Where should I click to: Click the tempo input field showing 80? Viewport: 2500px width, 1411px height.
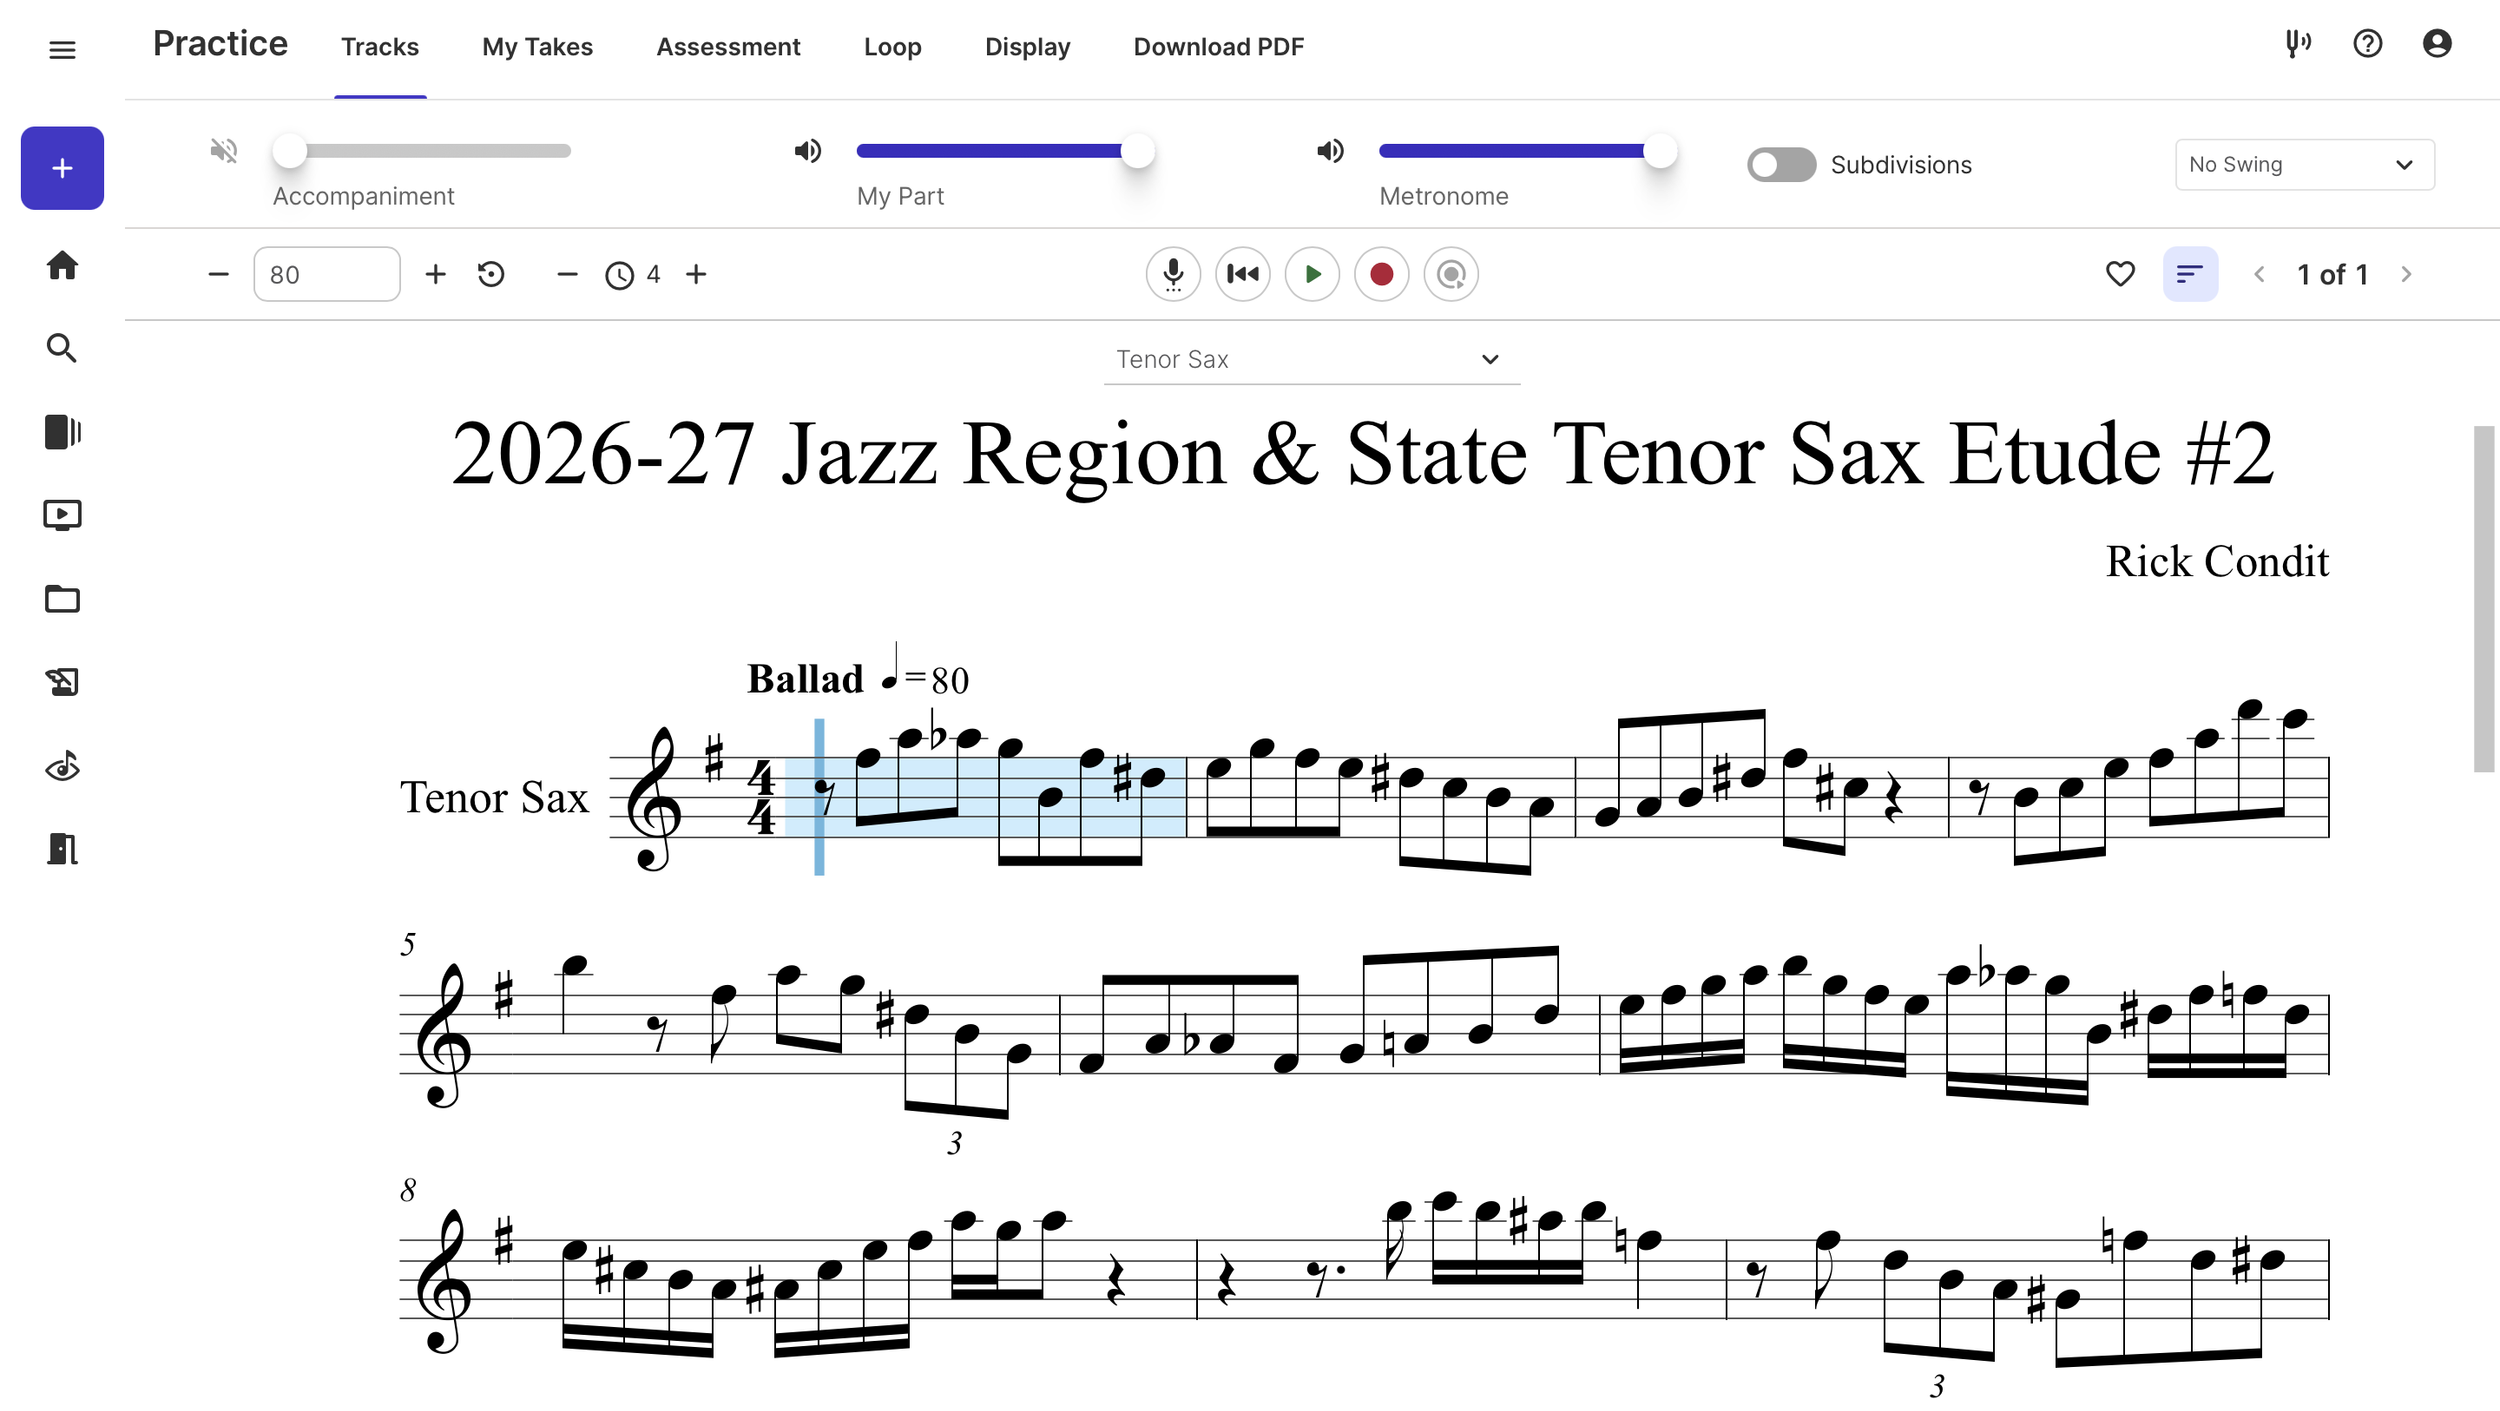(x=326, y=274)
